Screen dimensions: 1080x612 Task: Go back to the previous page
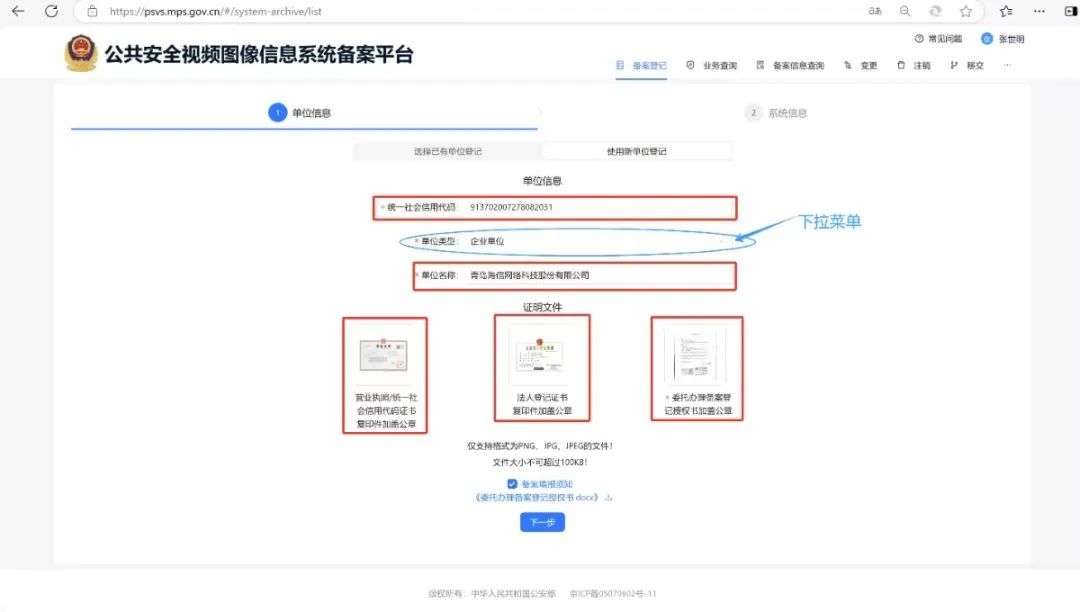point(18,11)
